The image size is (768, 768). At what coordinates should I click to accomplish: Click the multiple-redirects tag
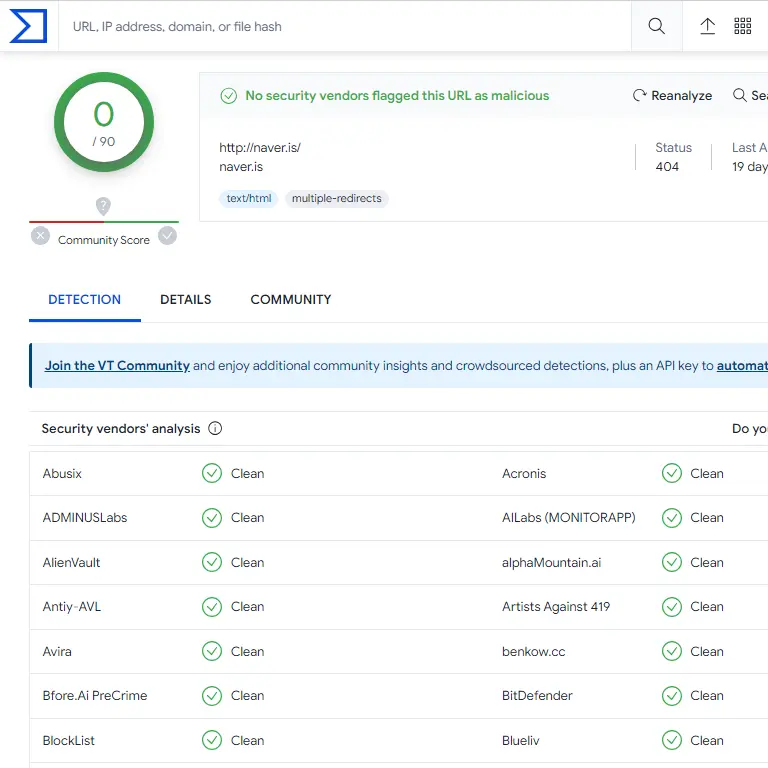coord(337,198)
